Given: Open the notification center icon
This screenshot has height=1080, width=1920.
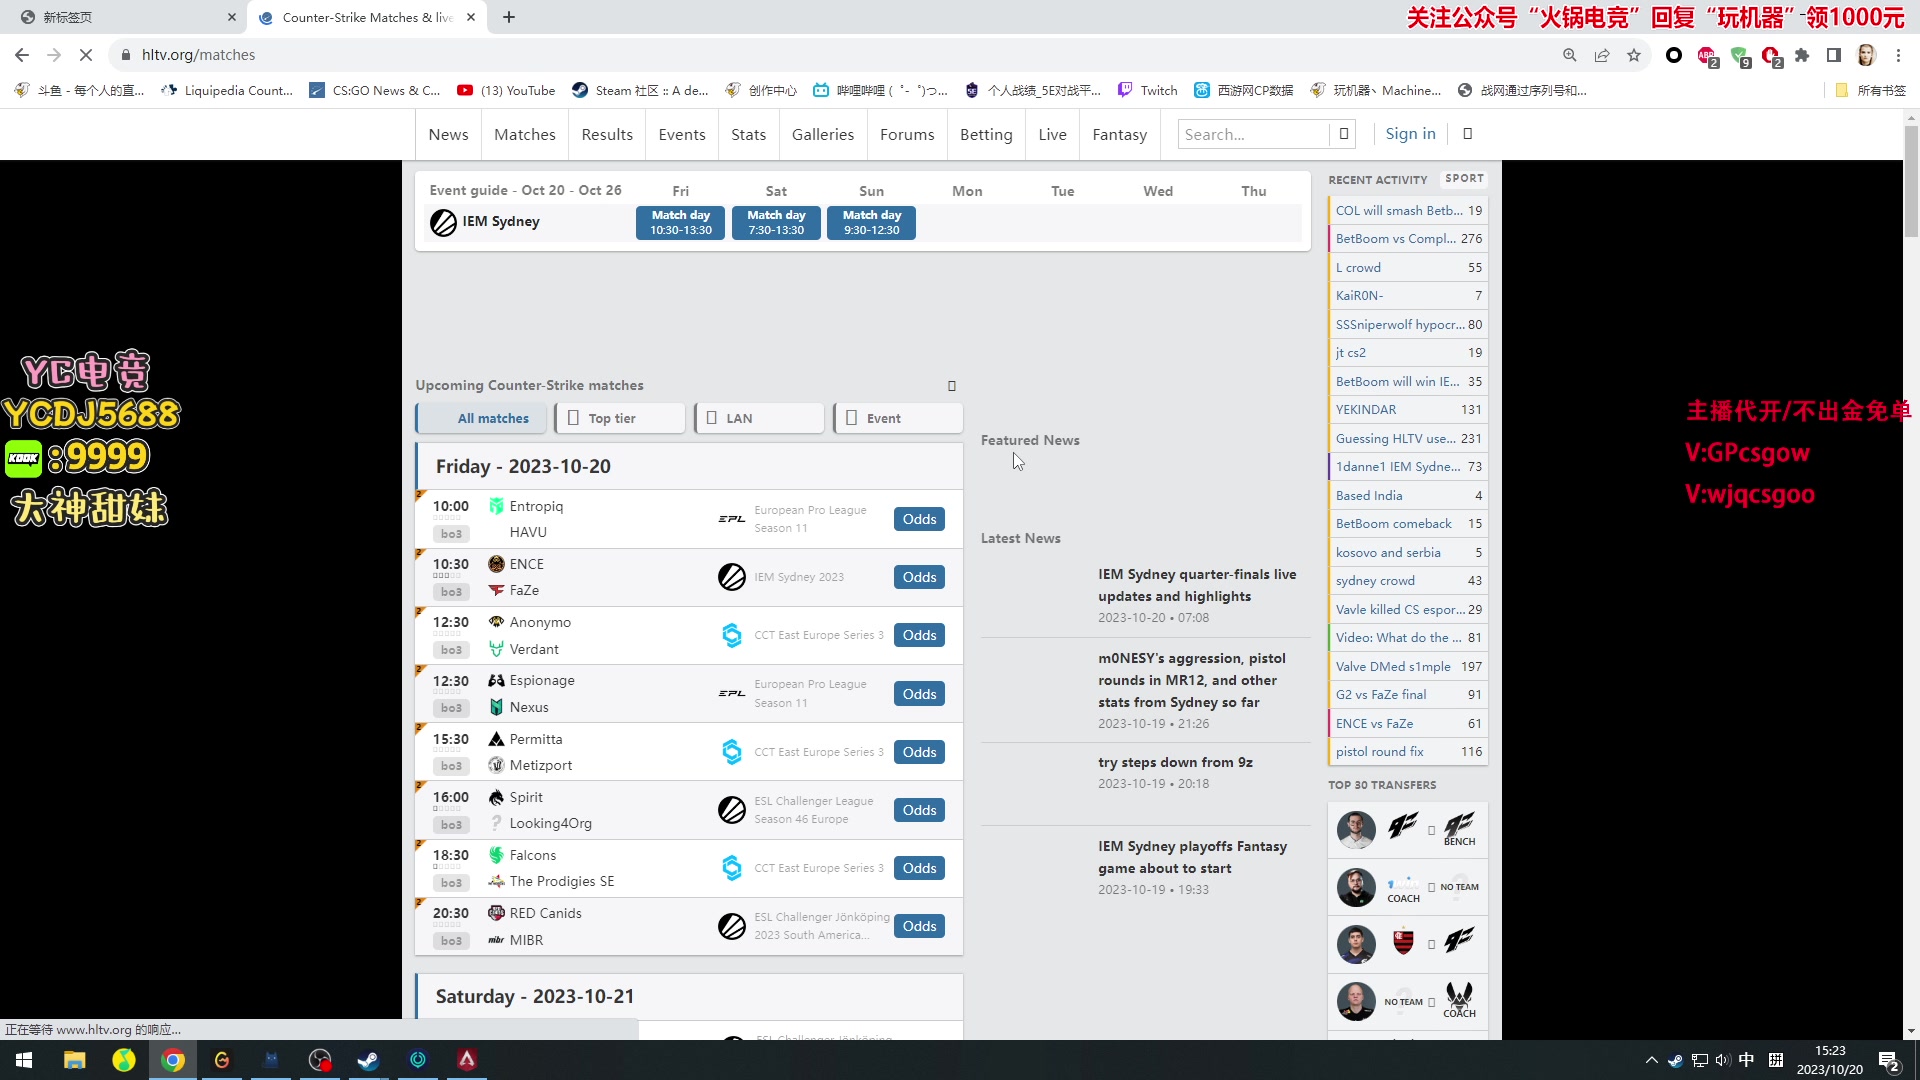Looking at the screenshot, I should point(1889,1061).
